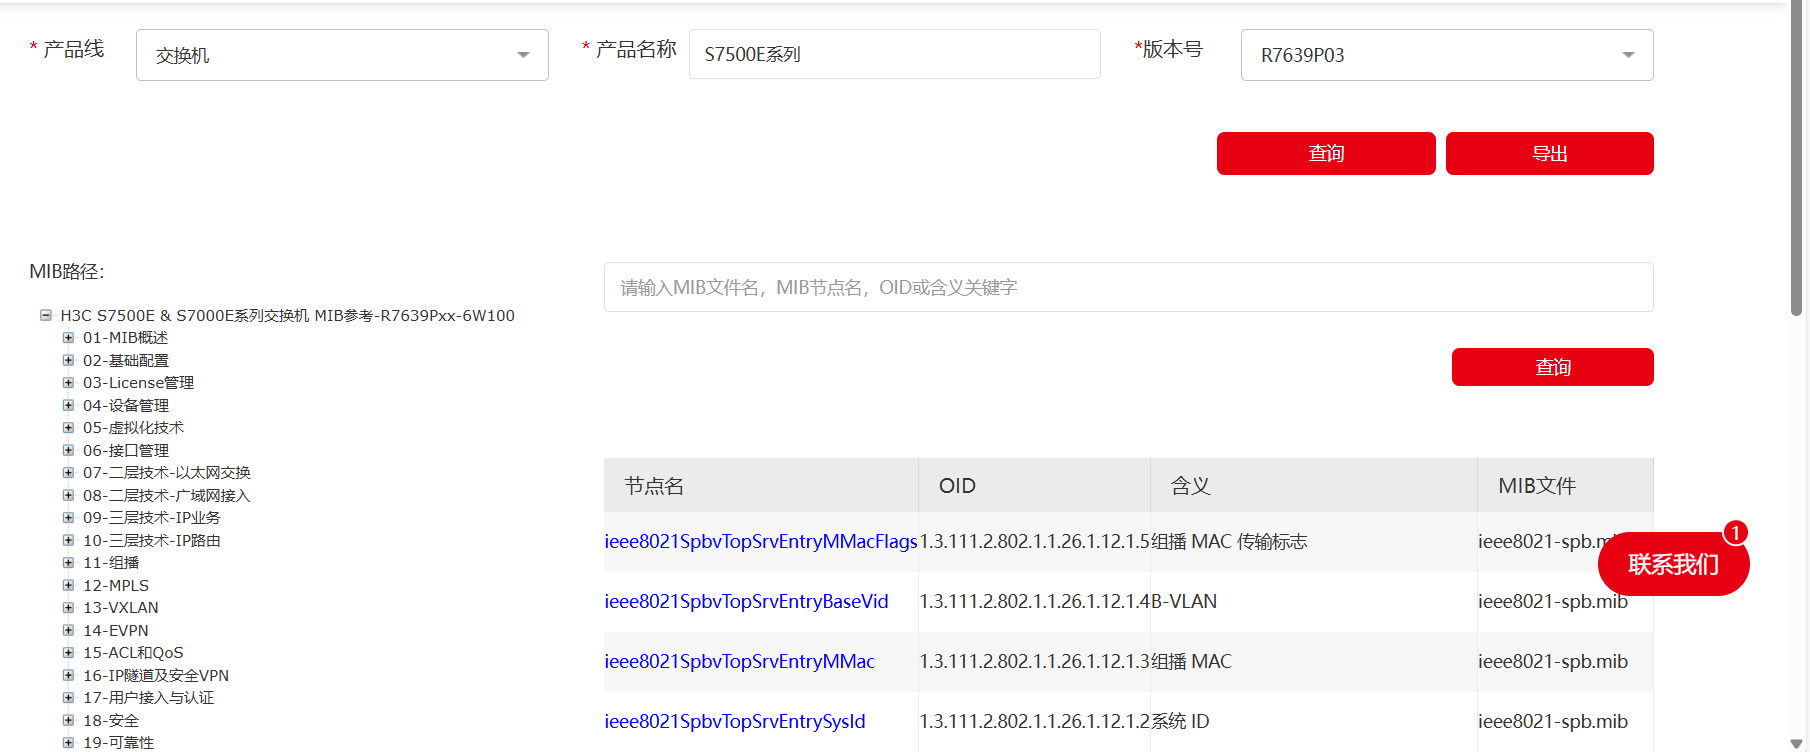Expand the 03-License管理 tree node
Viewport: 1810px width, 752px height.
68,383
